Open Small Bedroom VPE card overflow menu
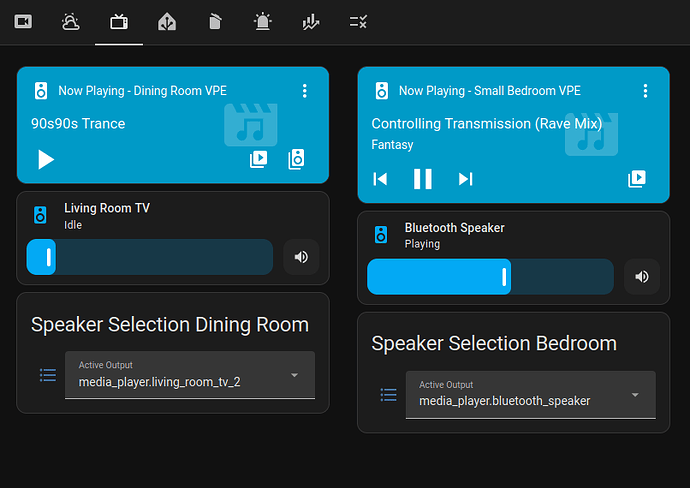690x488 pixels. (645, 91)
